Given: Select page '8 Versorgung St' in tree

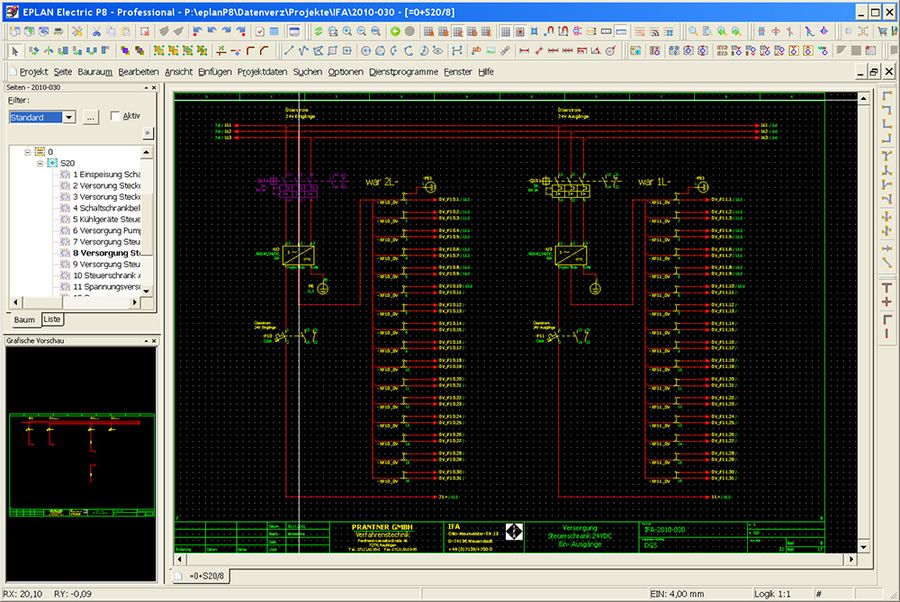Looking at the screenshot, I should [x=100, y=253].
